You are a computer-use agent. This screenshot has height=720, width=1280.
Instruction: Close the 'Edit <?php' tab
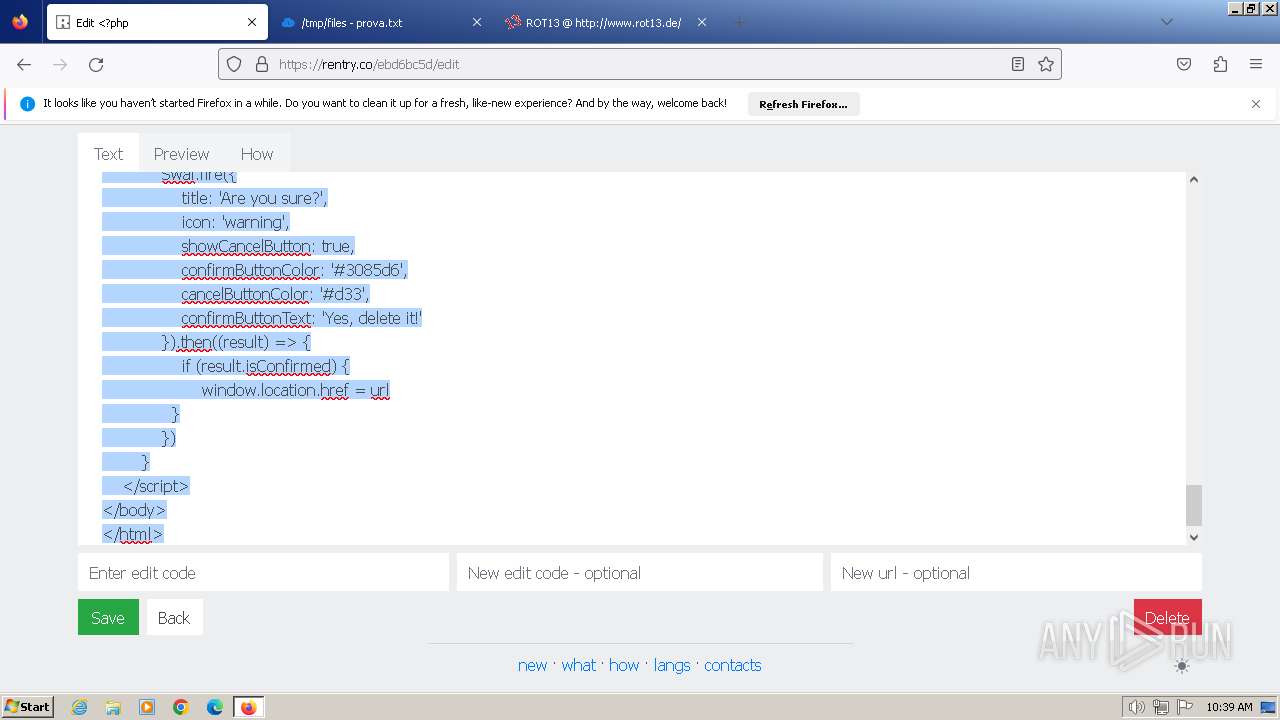coord(251,22)
